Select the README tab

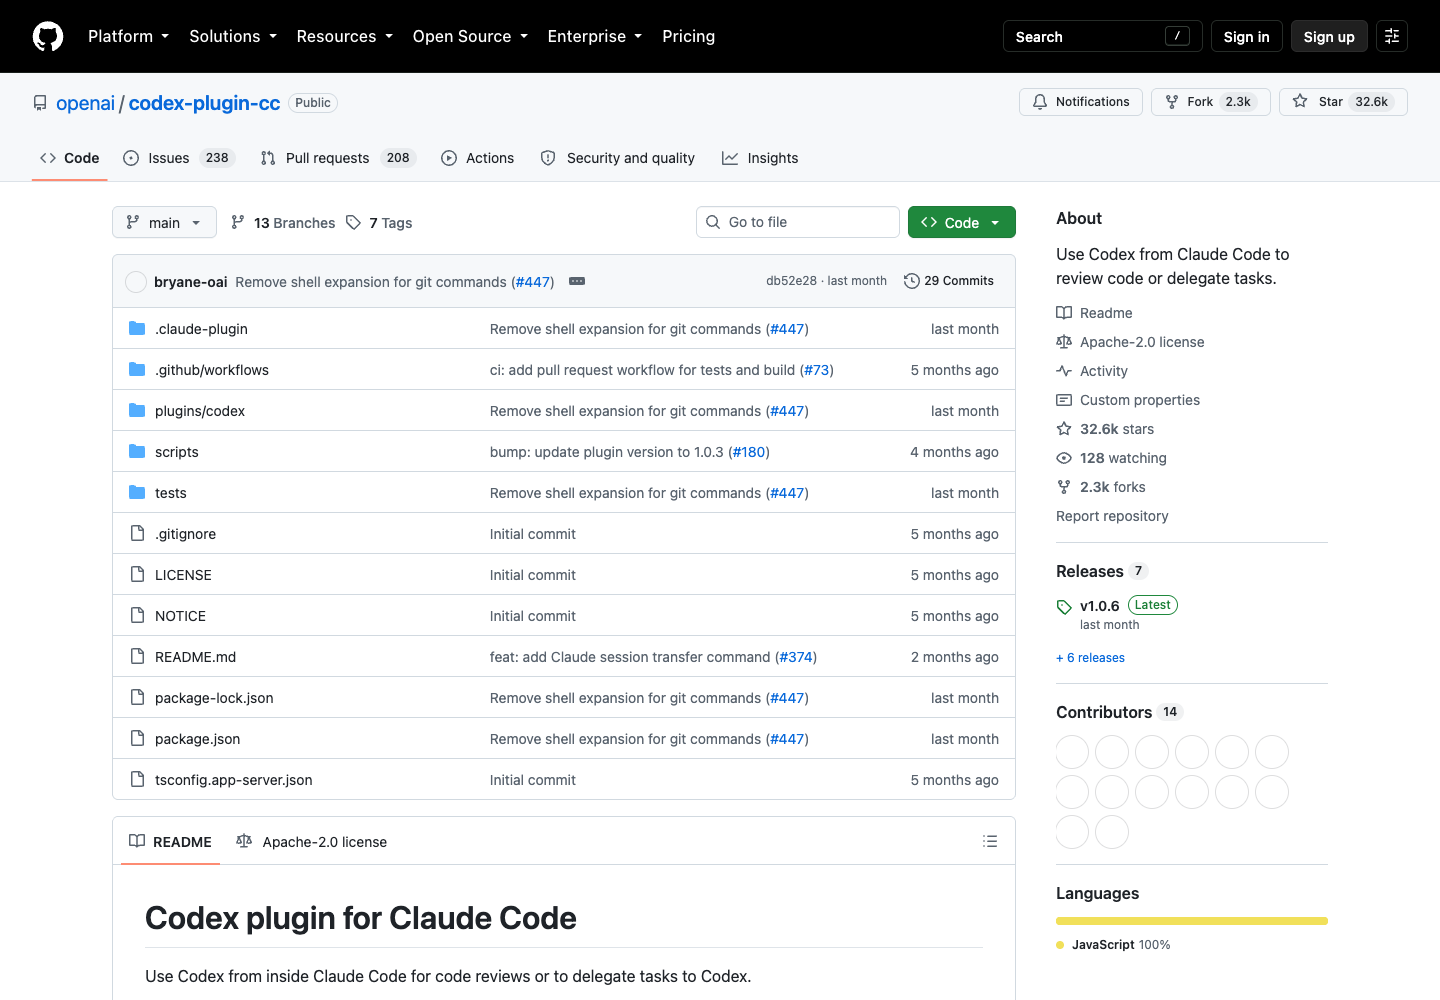tap(170, 842)
